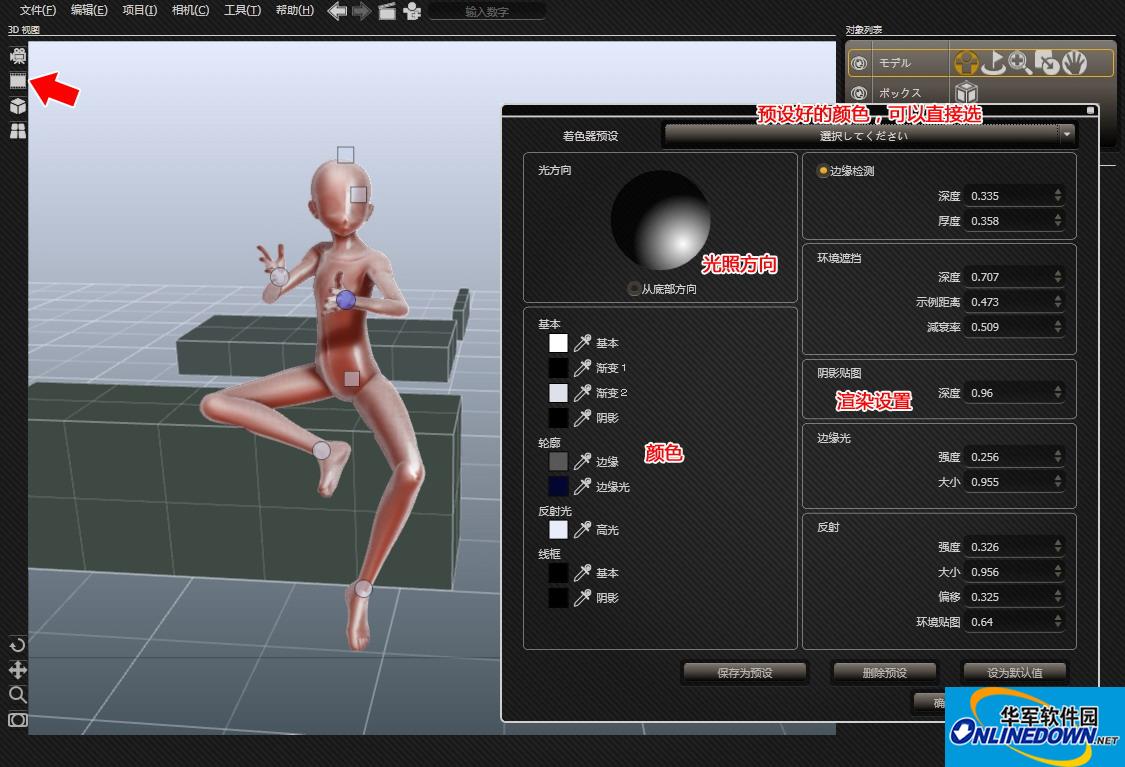The image size is (1125, 767).
Task: Open the 文件(F) menu
Action: (38, 11)
